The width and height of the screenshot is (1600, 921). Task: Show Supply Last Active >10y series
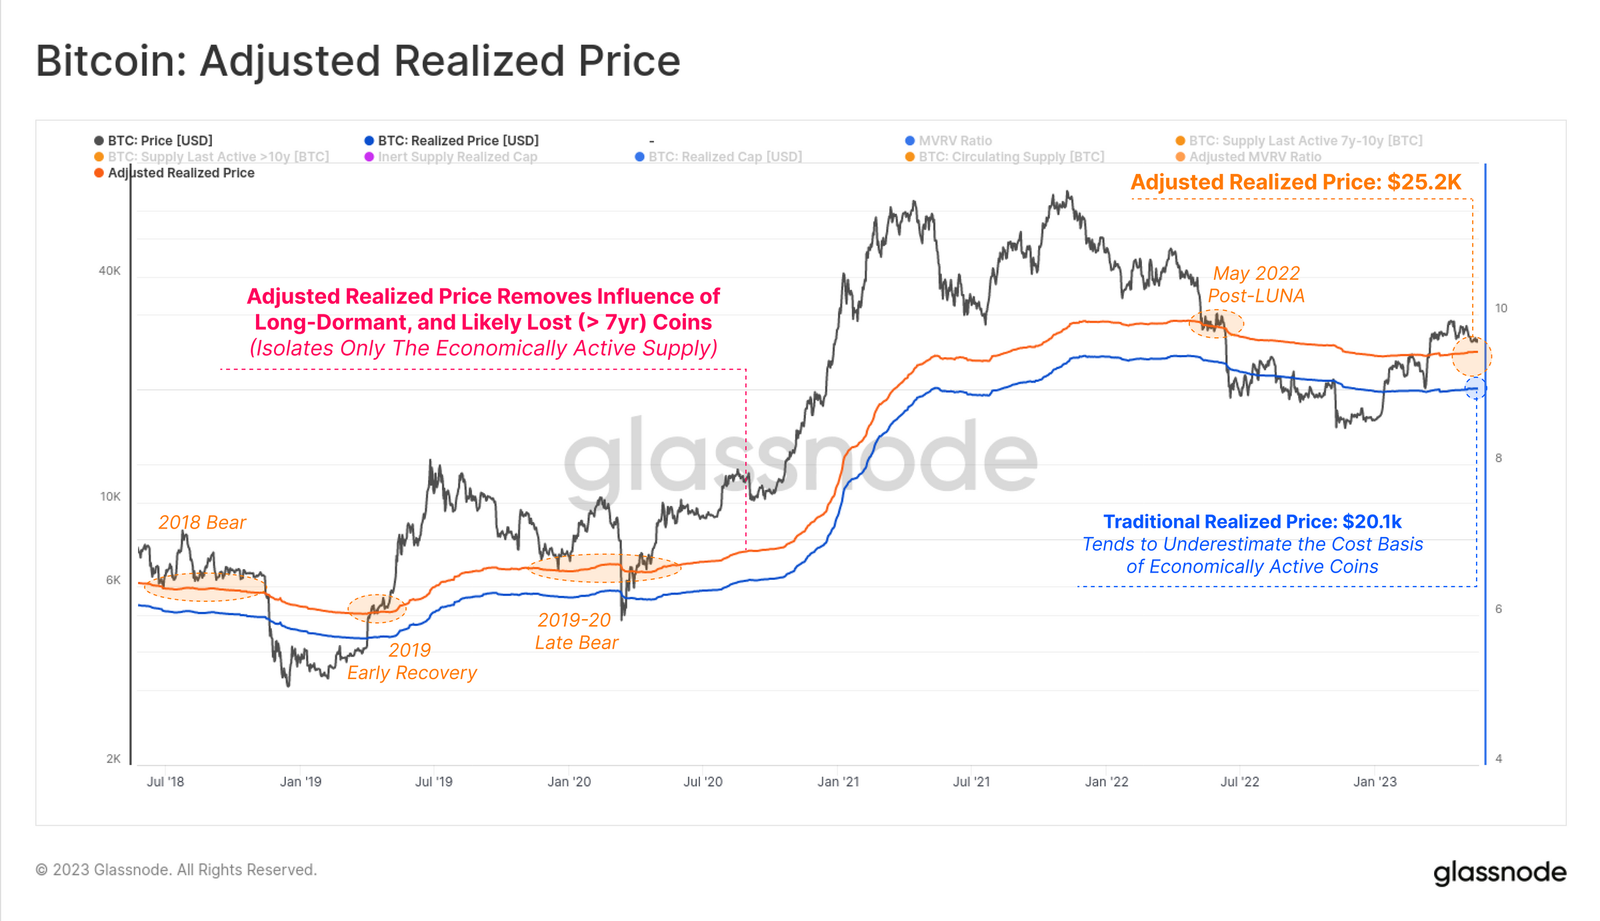coord(211,157)
